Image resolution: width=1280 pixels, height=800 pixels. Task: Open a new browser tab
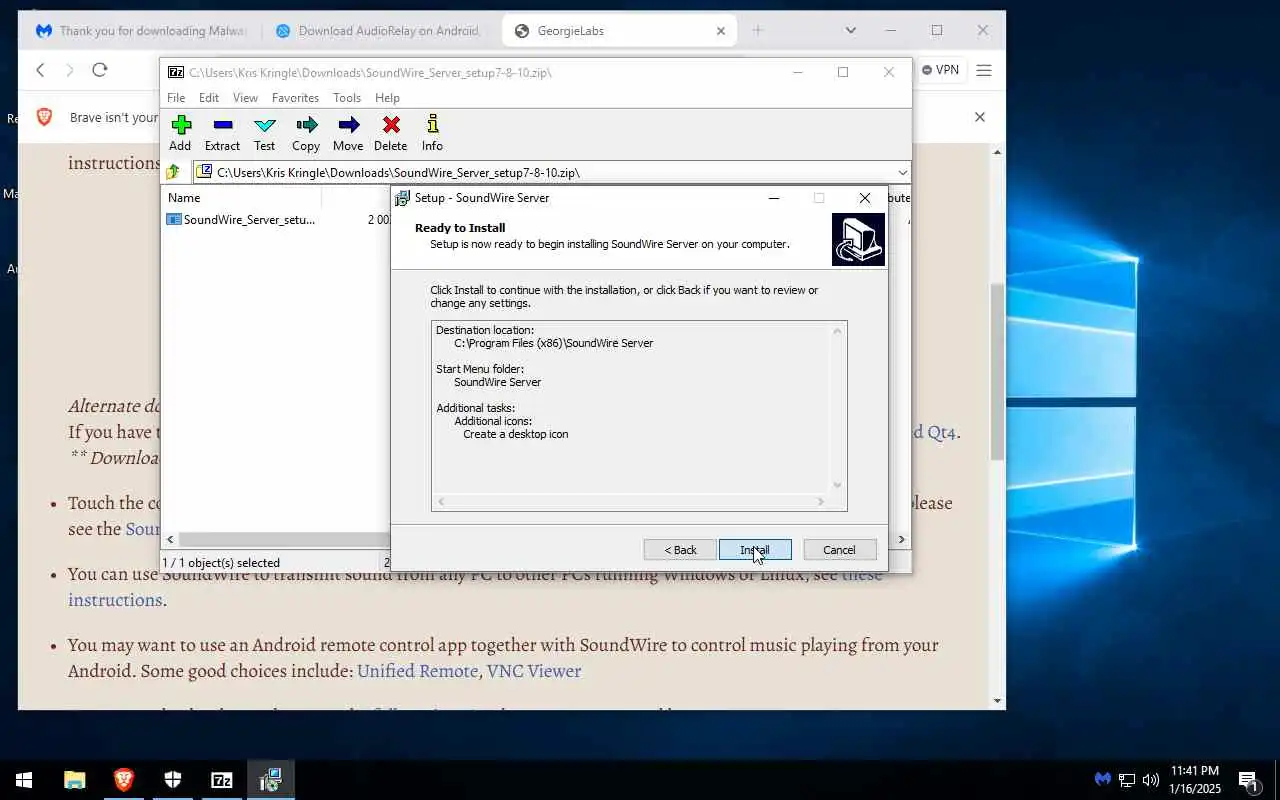click(x=757, y=31)
